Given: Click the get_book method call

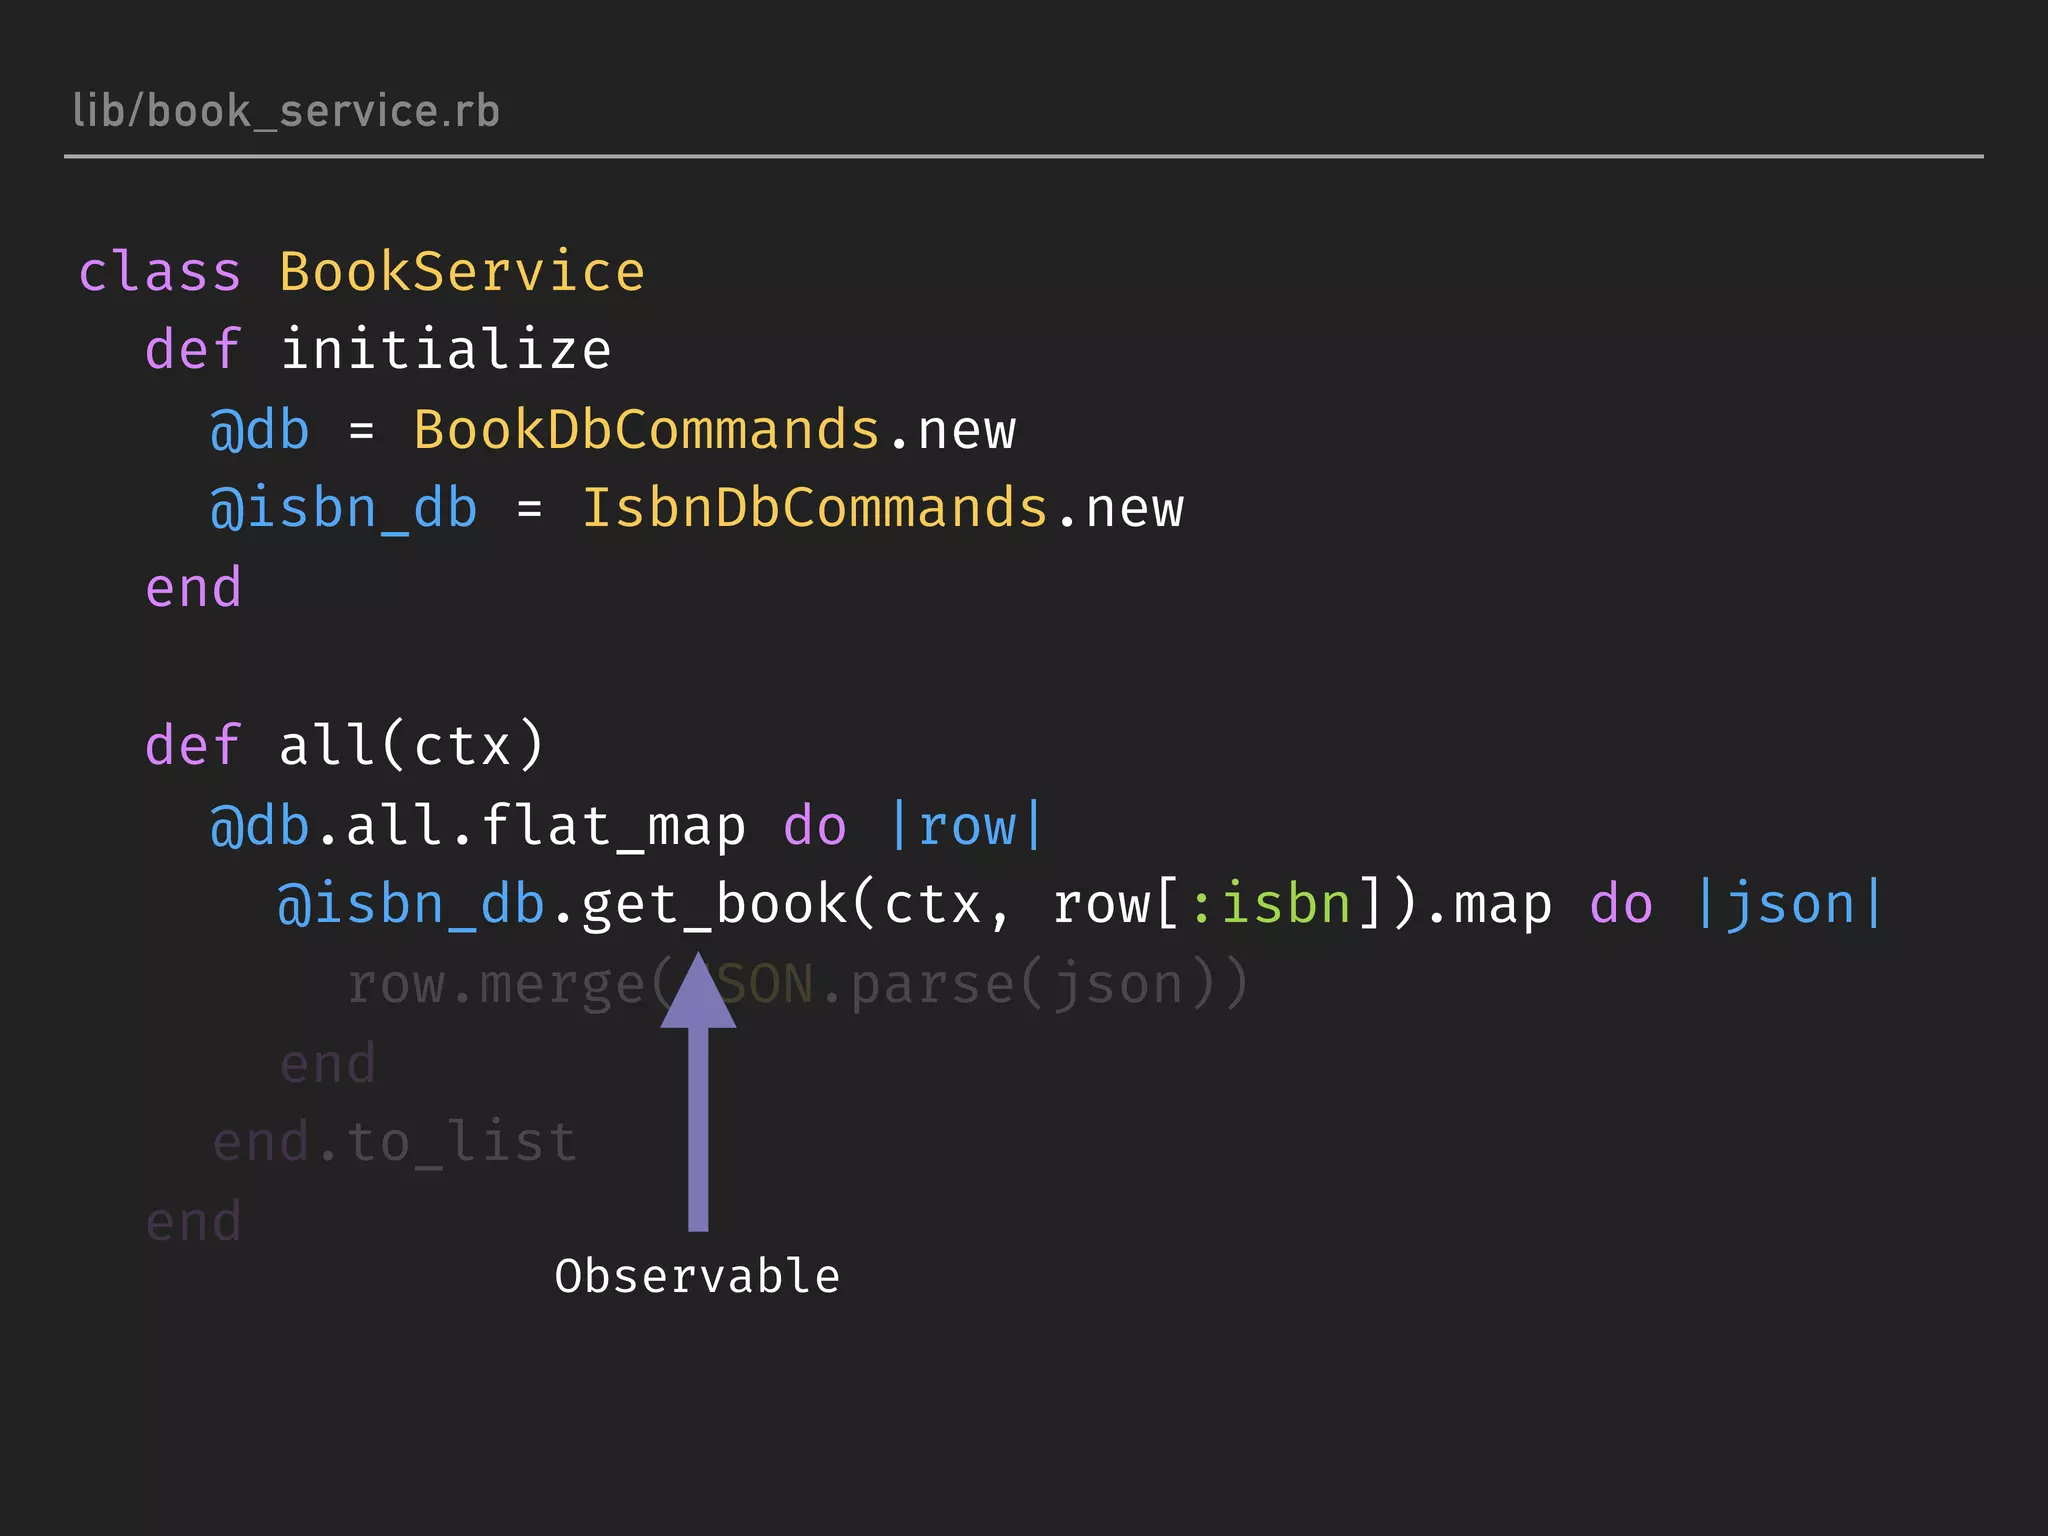Looking at the screenshot, I should (x=714, y=906).
